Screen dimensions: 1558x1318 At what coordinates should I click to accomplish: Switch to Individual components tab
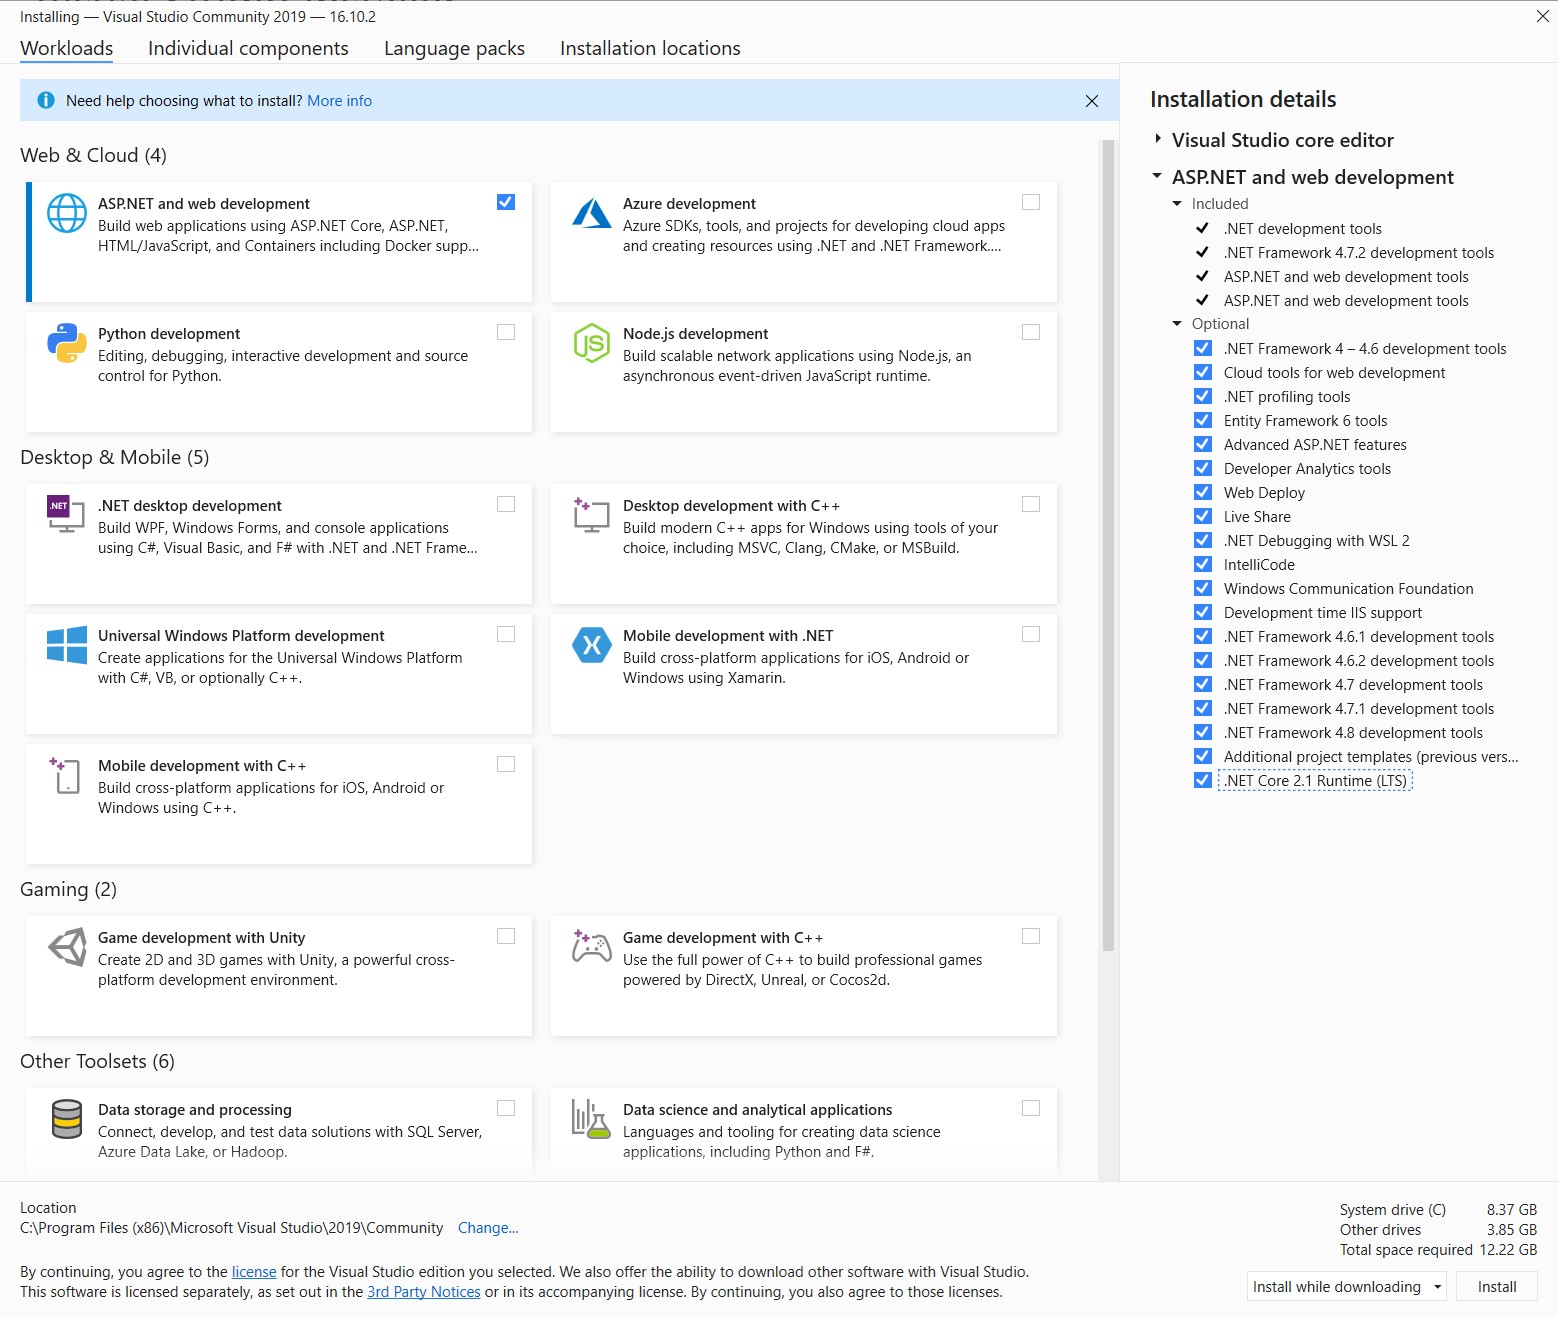coord(248,48)
